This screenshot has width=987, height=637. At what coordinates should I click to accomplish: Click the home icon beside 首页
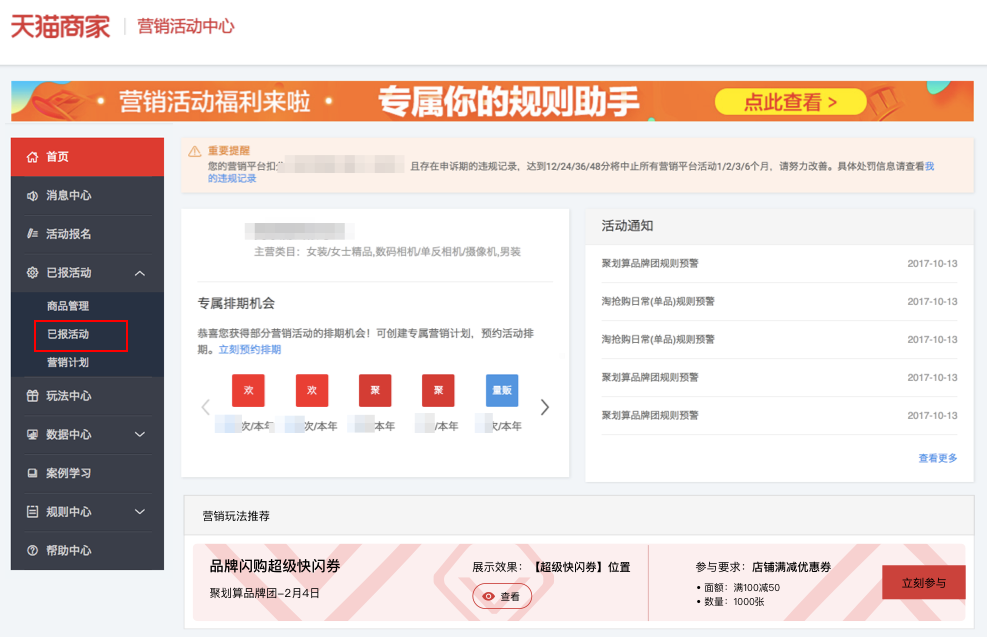click(32, 157)
